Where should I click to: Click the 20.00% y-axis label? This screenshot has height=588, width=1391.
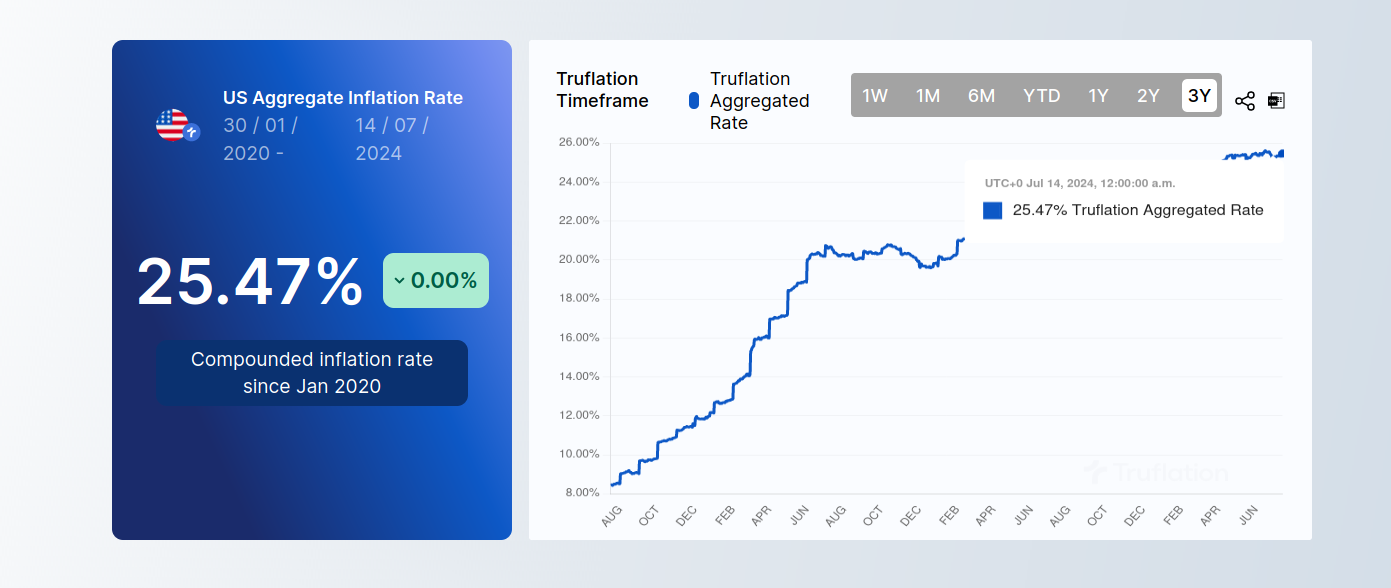(579, 260)
